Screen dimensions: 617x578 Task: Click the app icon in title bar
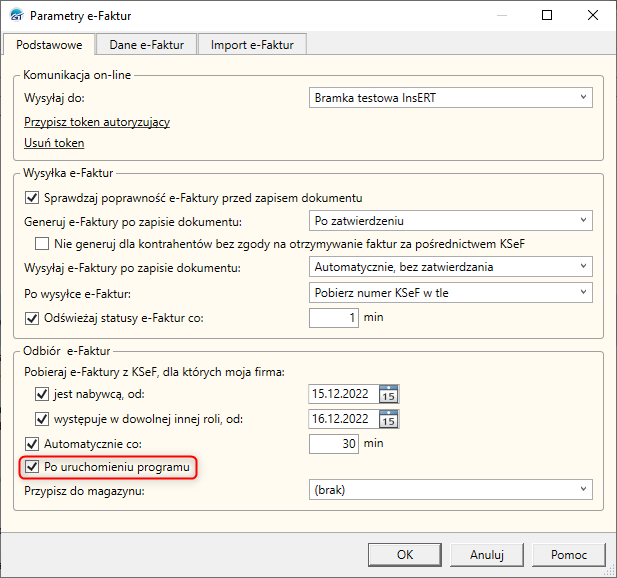[x=15, y=16]
